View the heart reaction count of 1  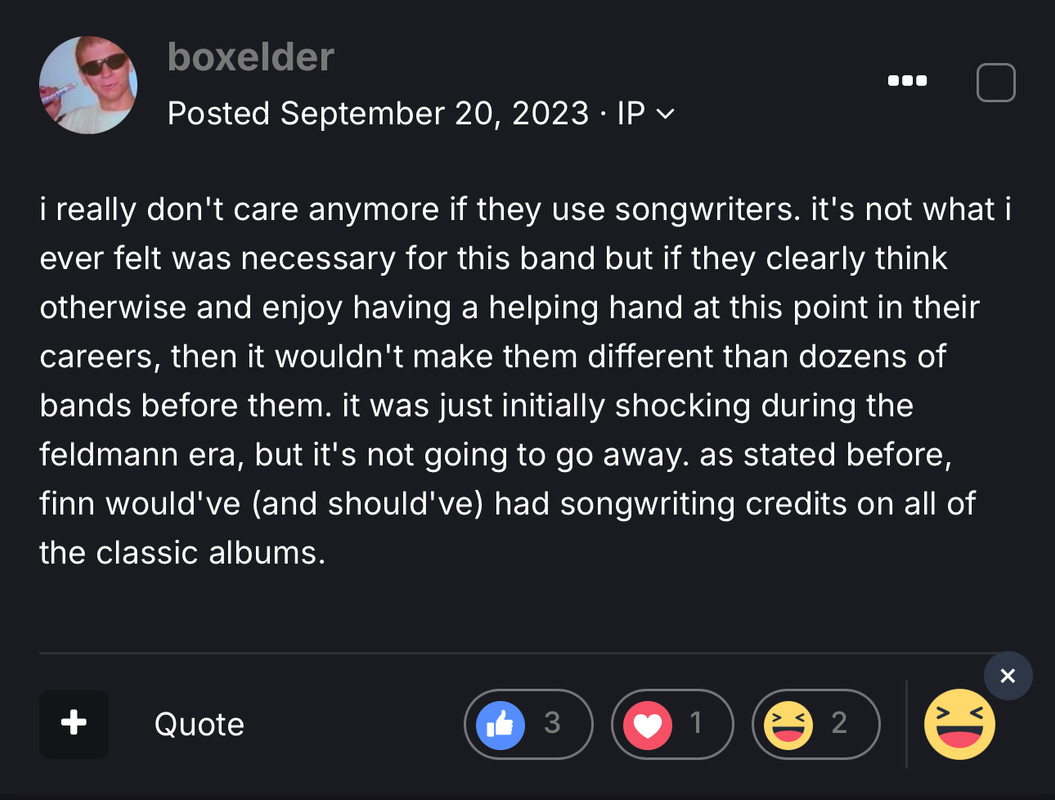[697, 723]
